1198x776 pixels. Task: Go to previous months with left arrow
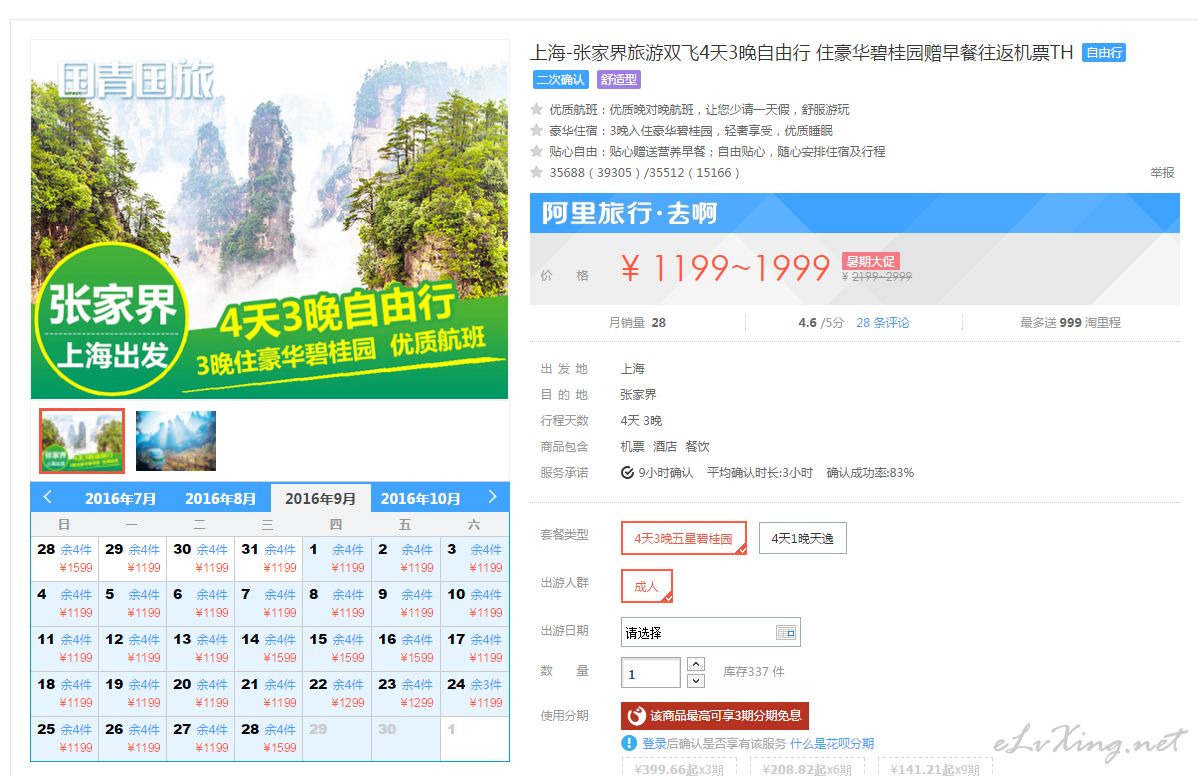[47, 497]
